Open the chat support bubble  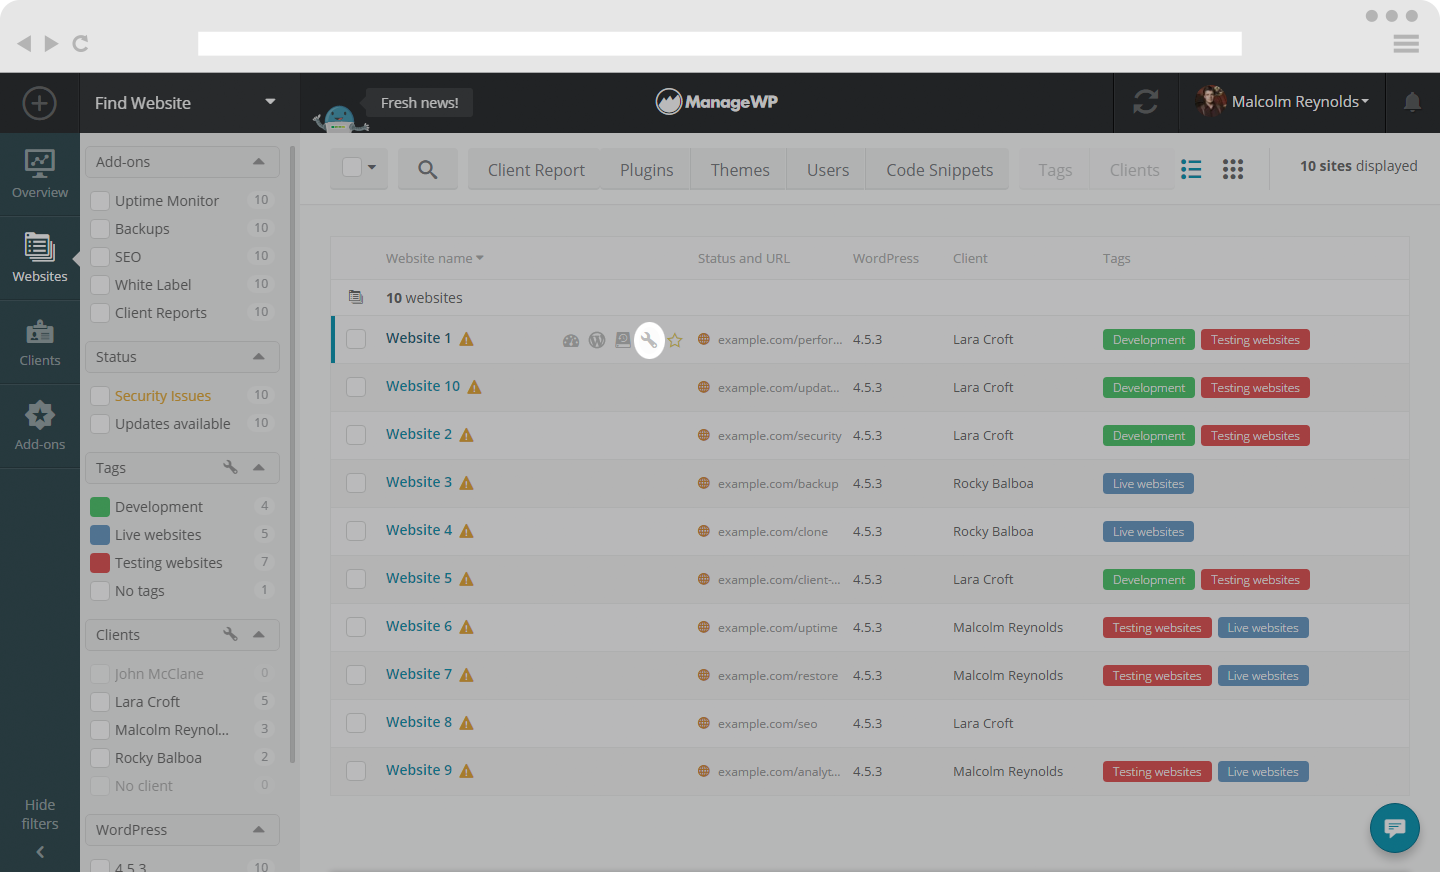[x=1395, y=828]
